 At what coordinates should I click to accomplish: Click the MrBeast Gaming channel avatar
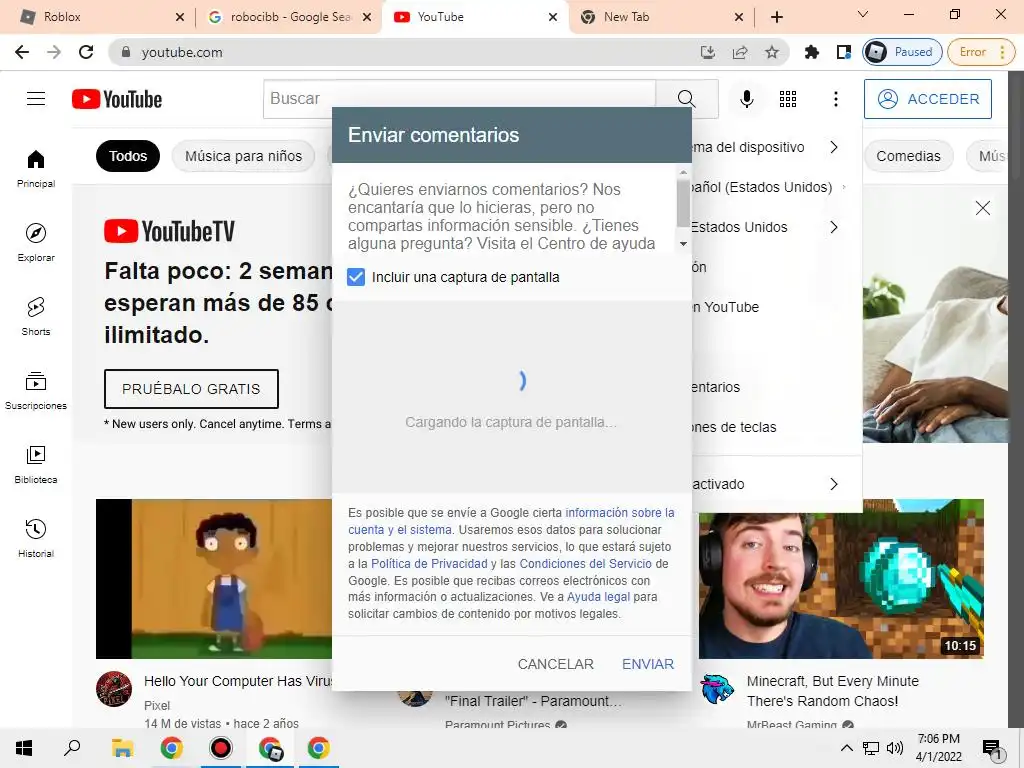point(717,690)
